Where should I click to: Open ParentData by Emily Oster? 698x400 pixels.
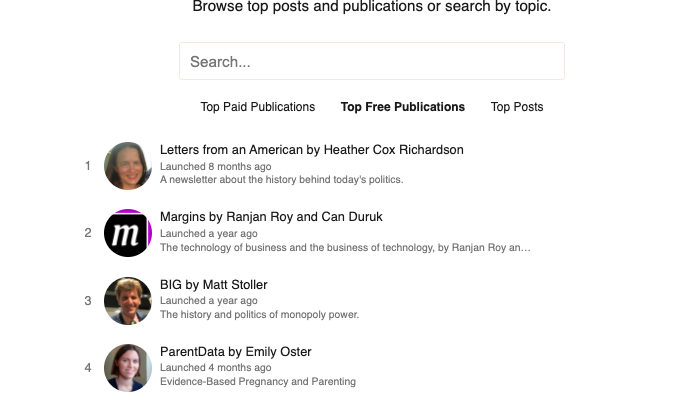[x=236, y=352]
